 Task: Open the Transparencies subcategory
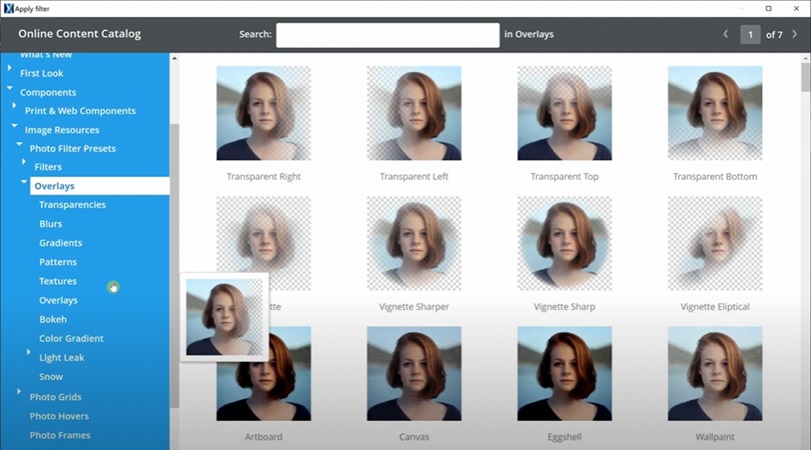coord(72,205)
